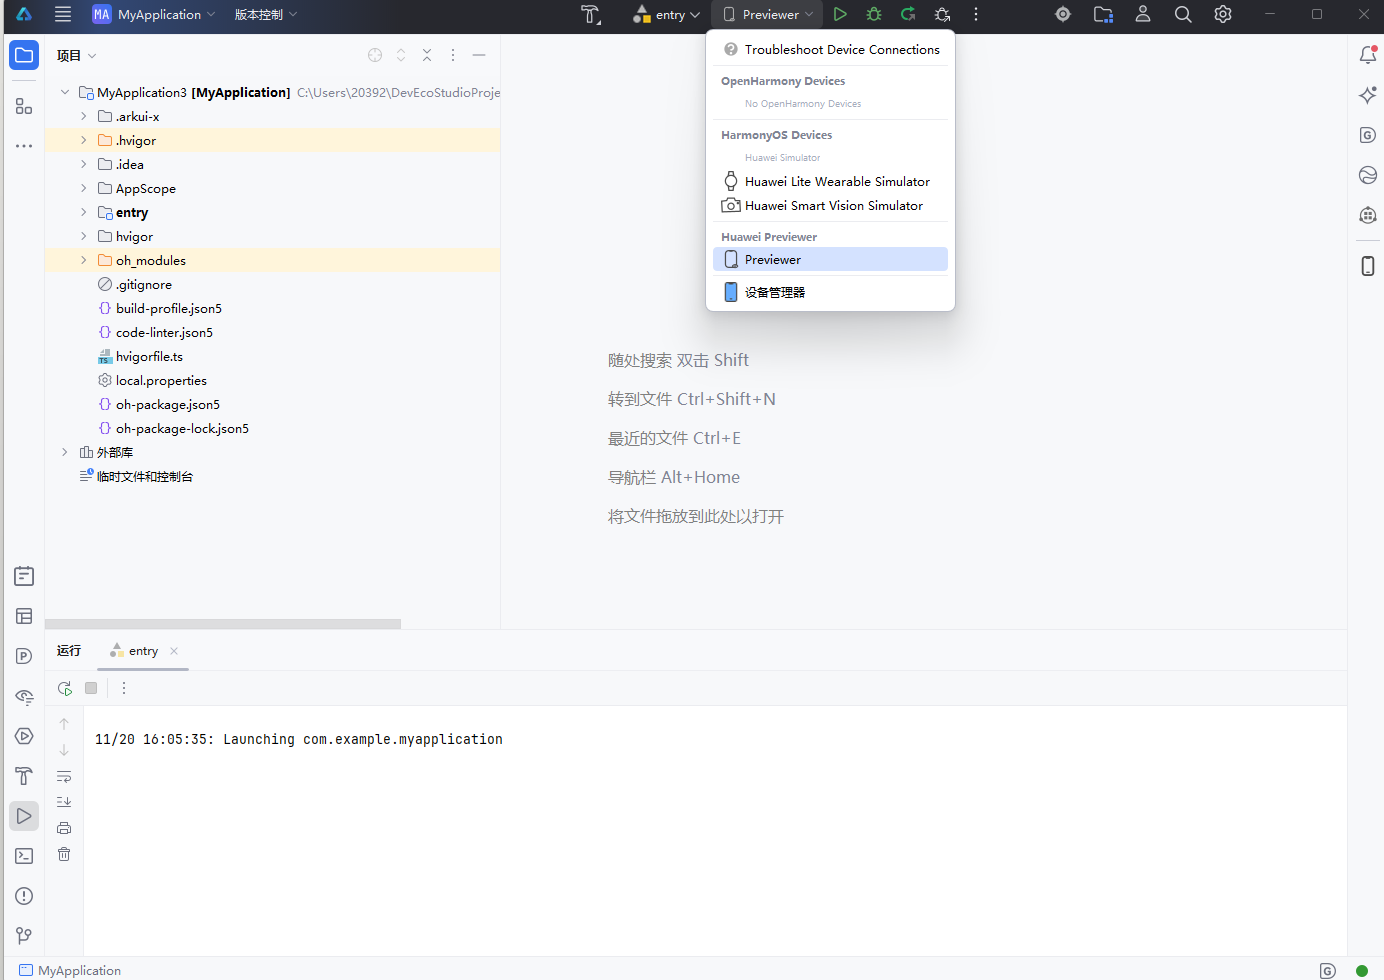
Task: Start debugging with the bug icon
Action: click(874, 14)
